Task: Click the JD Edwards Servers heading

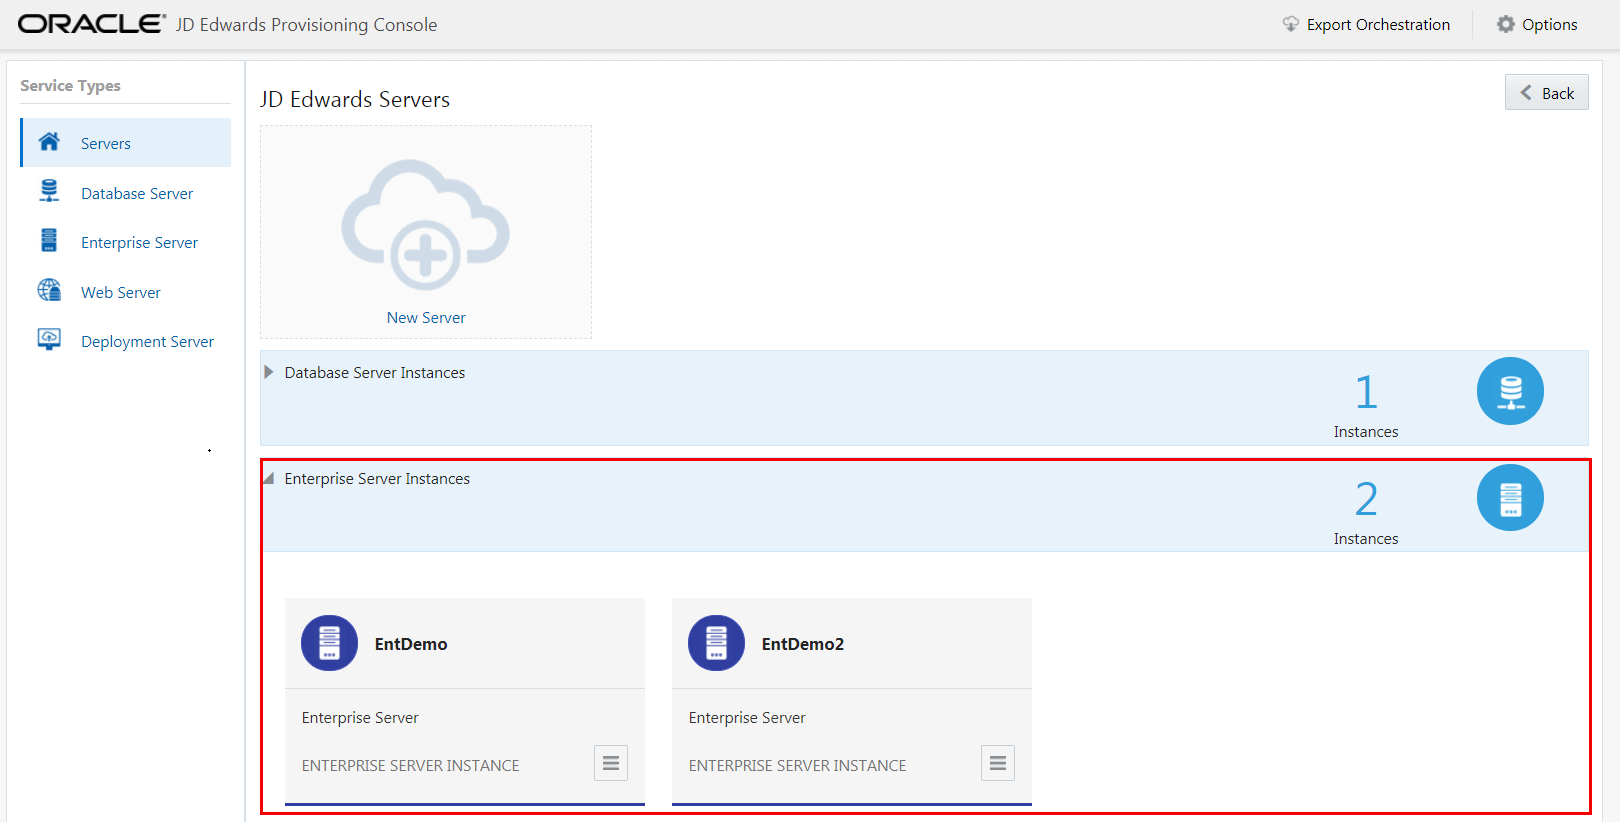Action: pos(355,99)
